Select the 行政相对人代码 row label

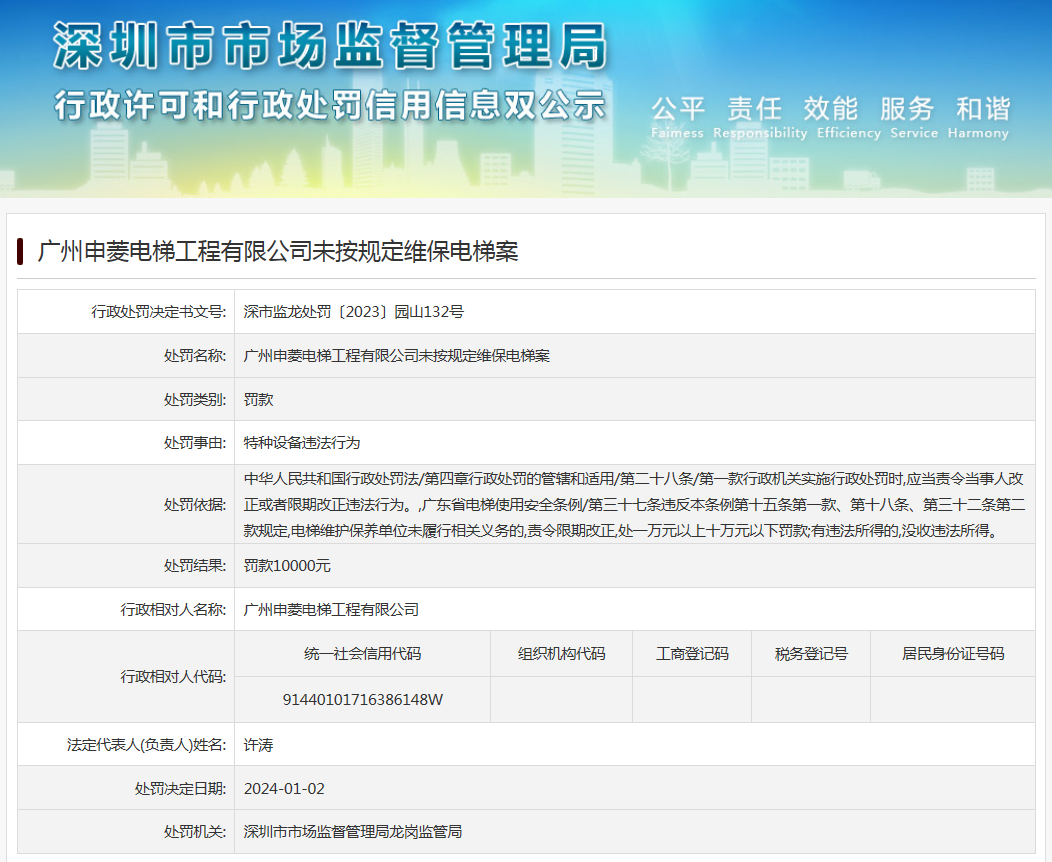point(173,676)
